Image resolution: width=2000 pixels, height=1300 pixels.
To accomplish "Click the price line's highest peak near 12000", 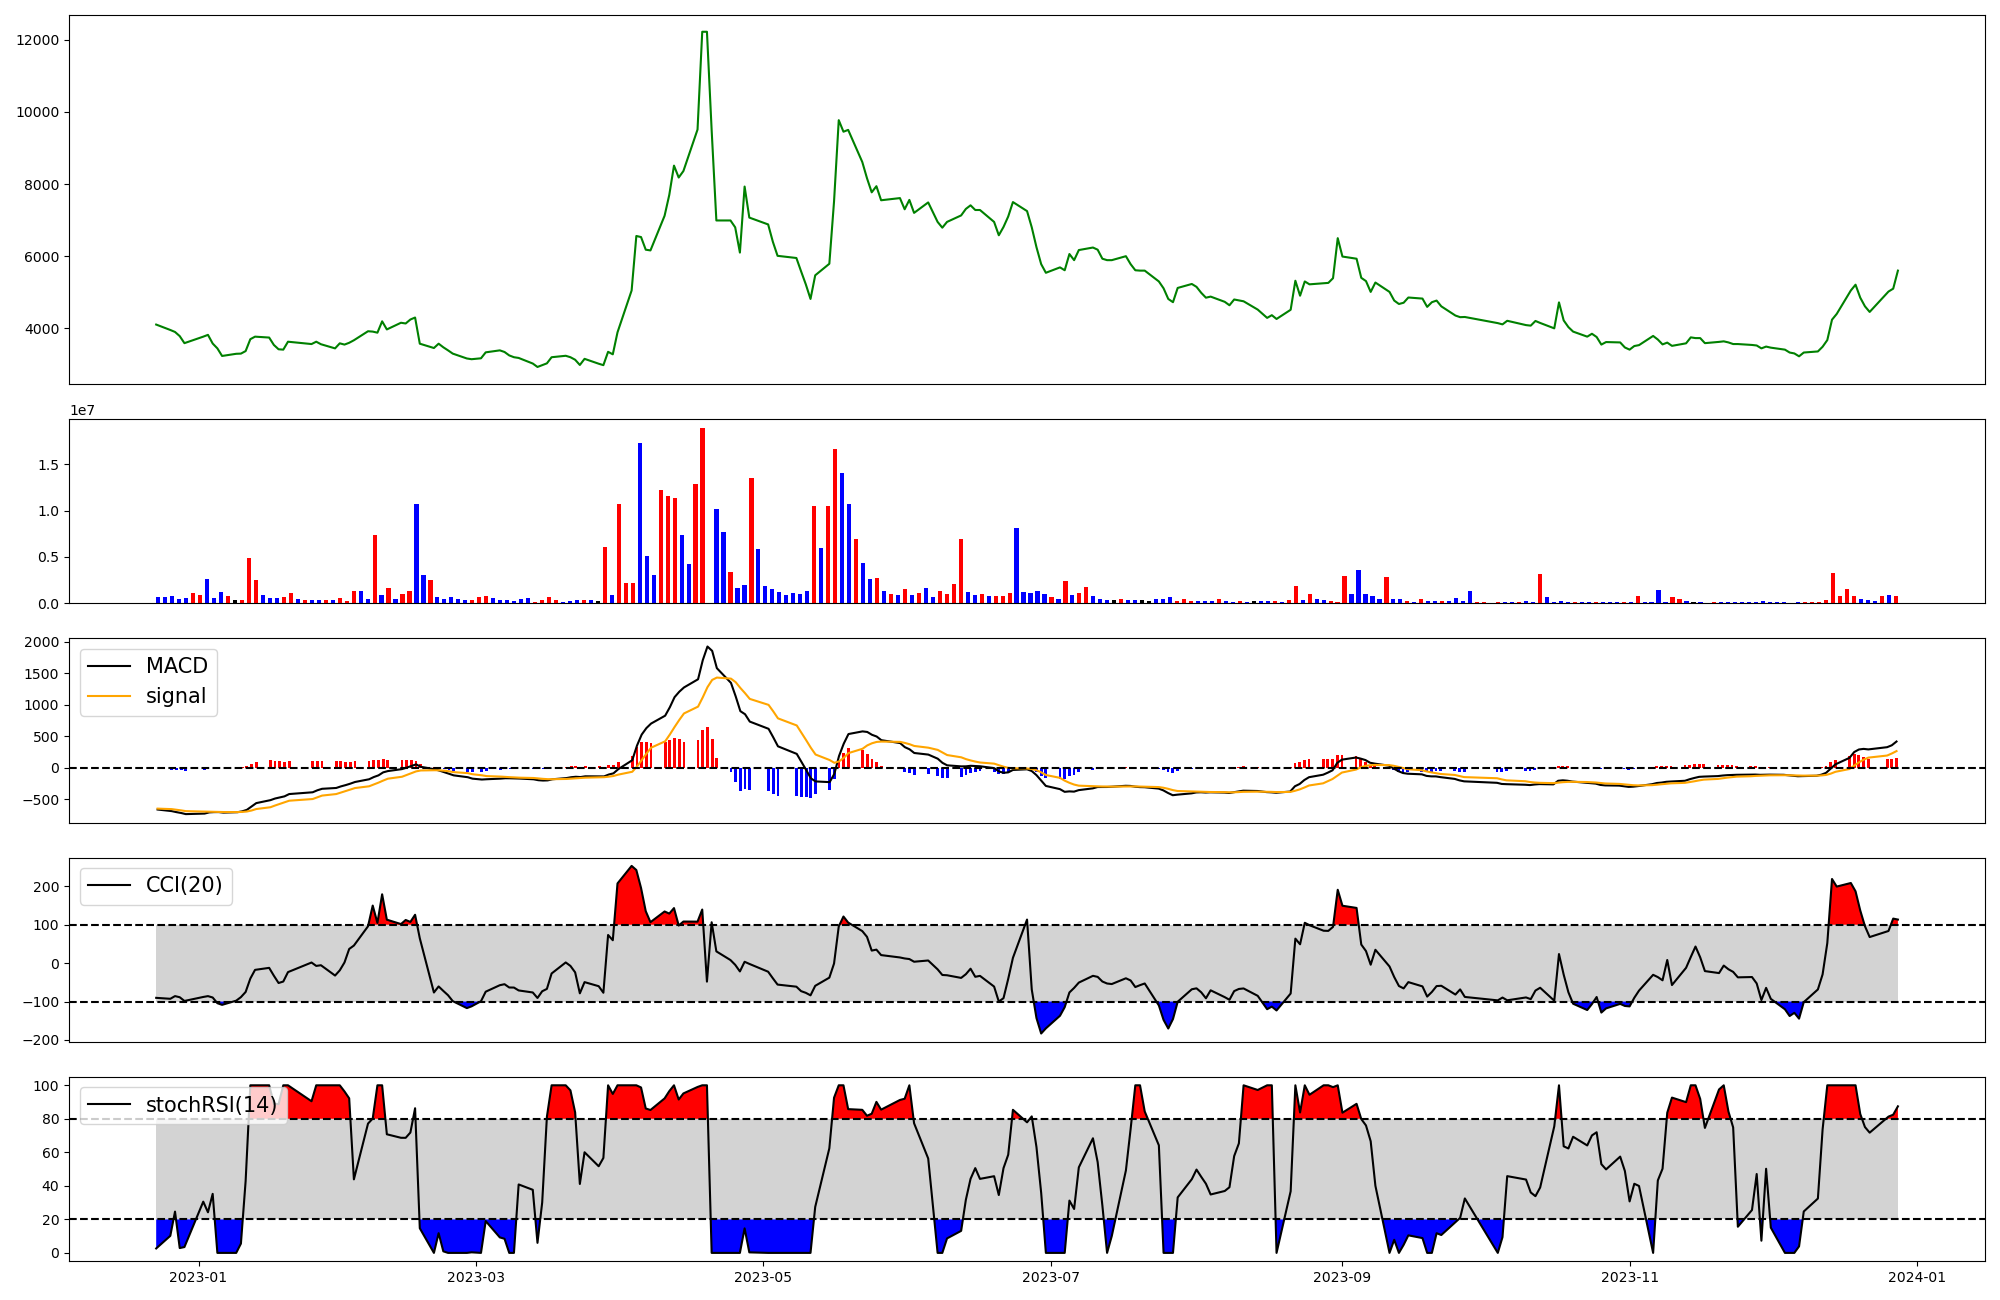I will click(705, 33).
